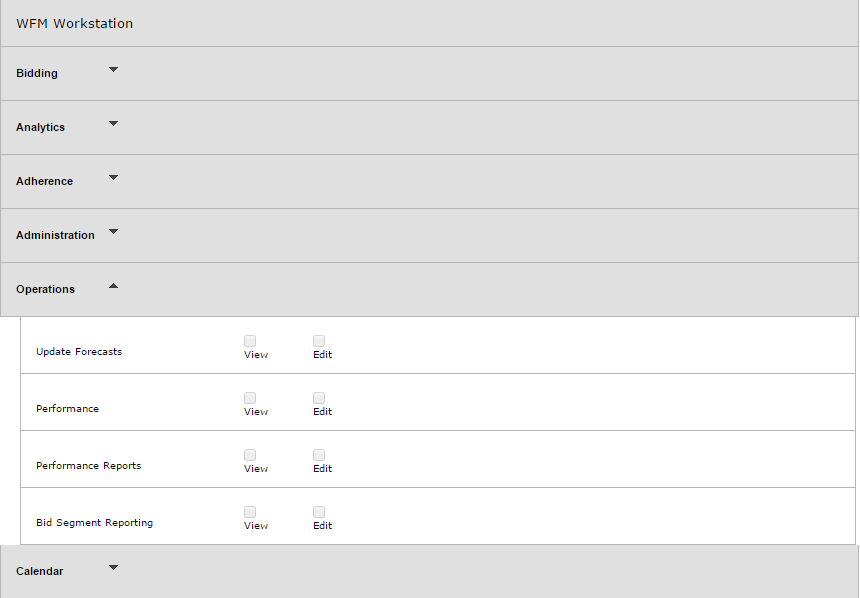Click the Bidding section header label
The image size is (860, 598).
[x=37, y=74]
